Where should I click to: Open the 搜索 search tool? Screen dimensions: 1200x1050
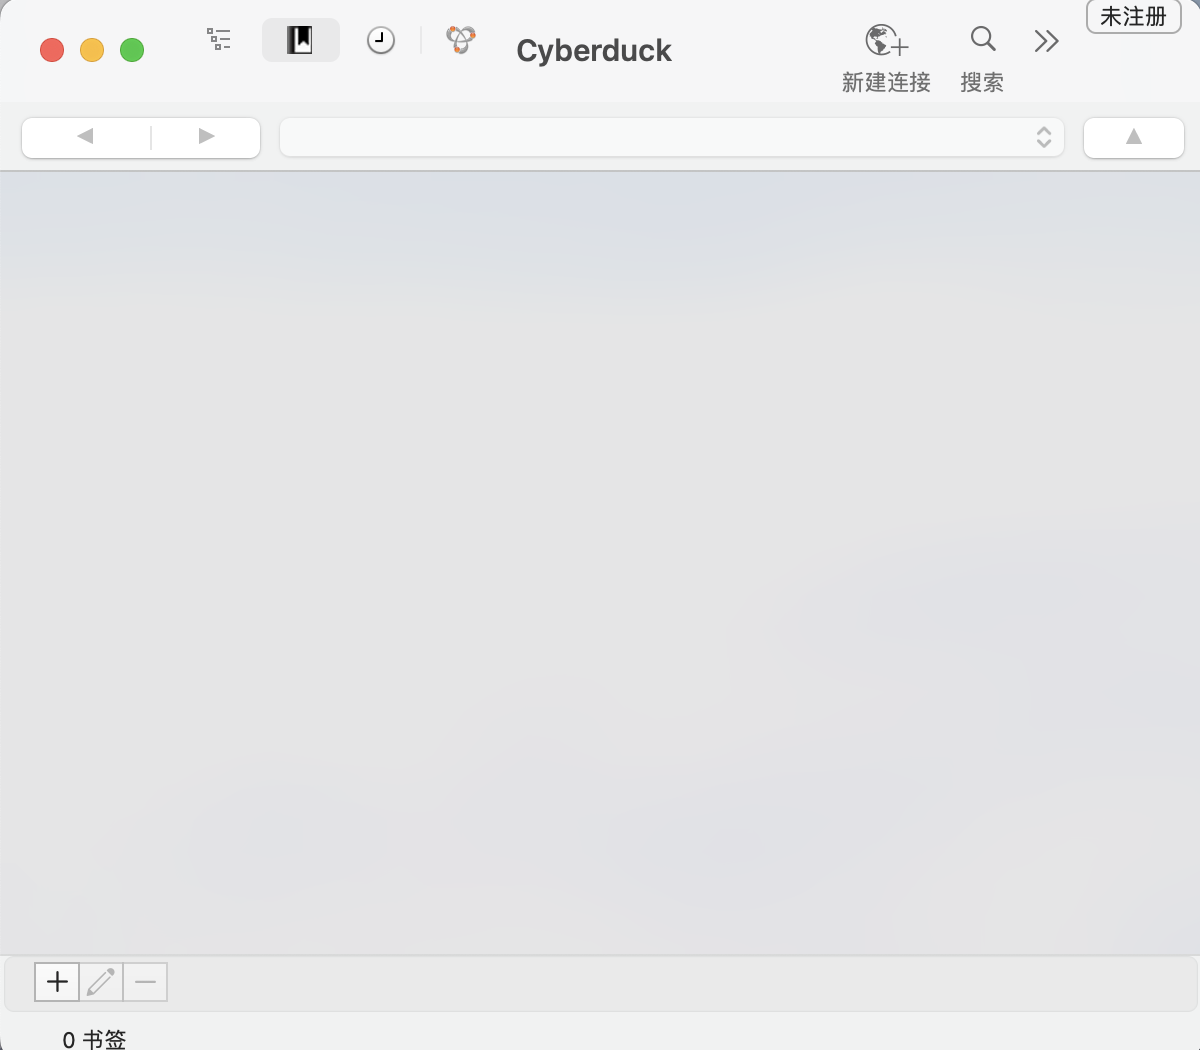coord(983,39)
